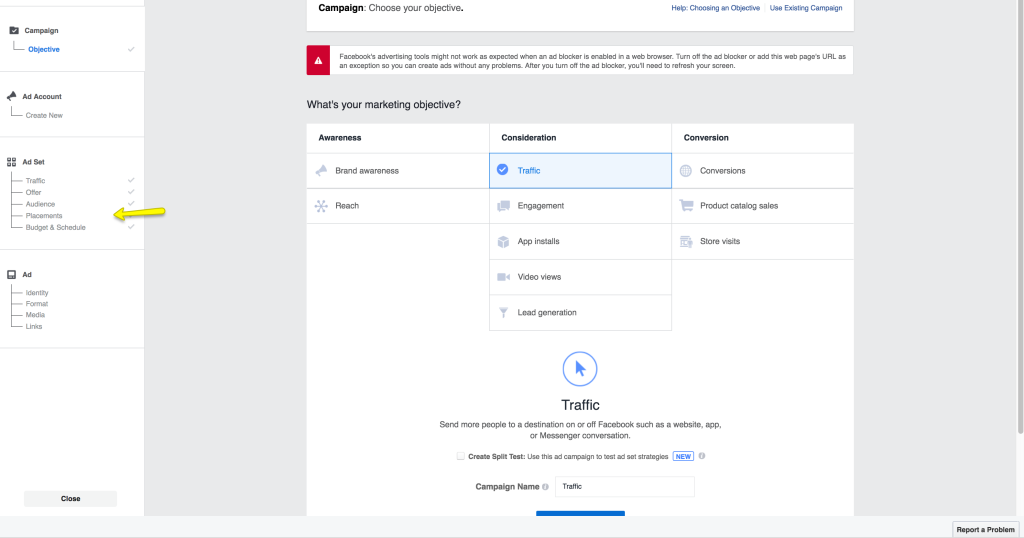Screen dimensions: 1024x538
Task: Click the info icon next to NEW badge
Action: tap(702, 456)
